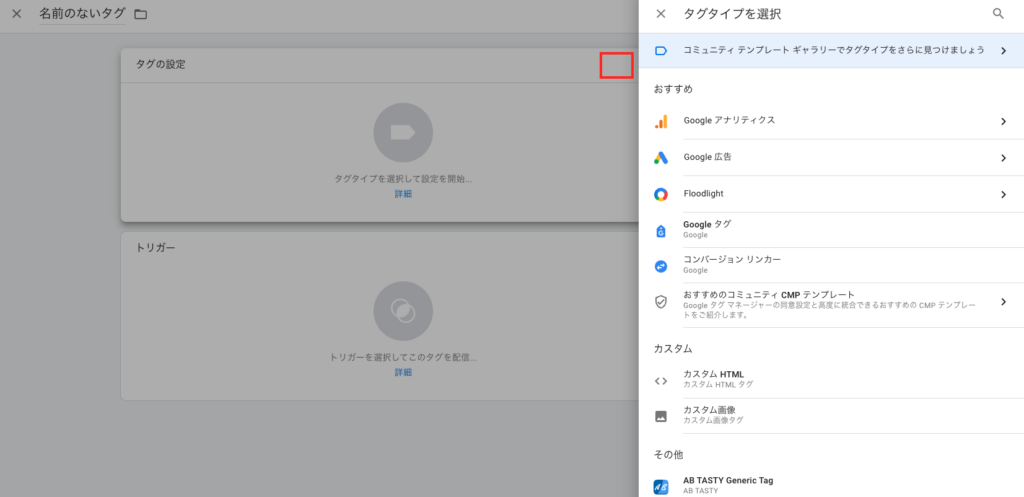Click the コンバージョン リンカー icon
Screen dimensions: 1024x497
(661, 266)
